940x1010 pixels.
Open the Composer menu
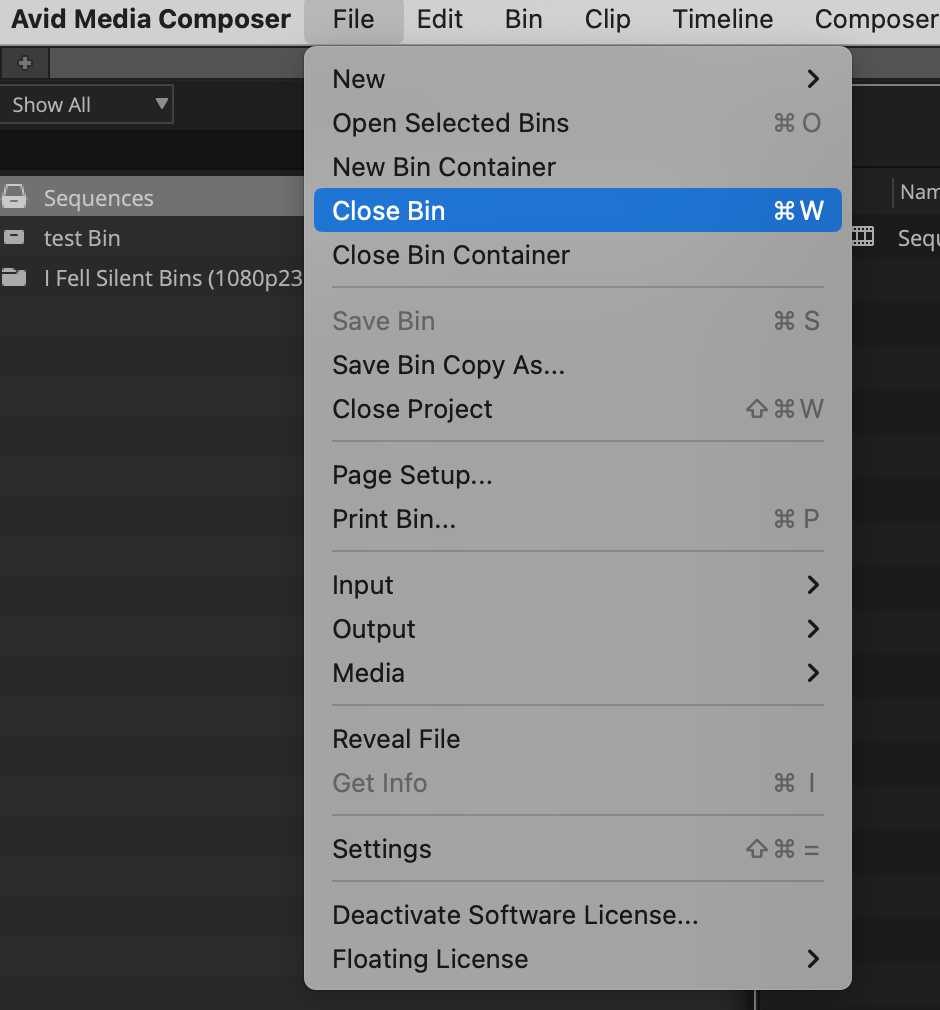click(x=876, y=19)
